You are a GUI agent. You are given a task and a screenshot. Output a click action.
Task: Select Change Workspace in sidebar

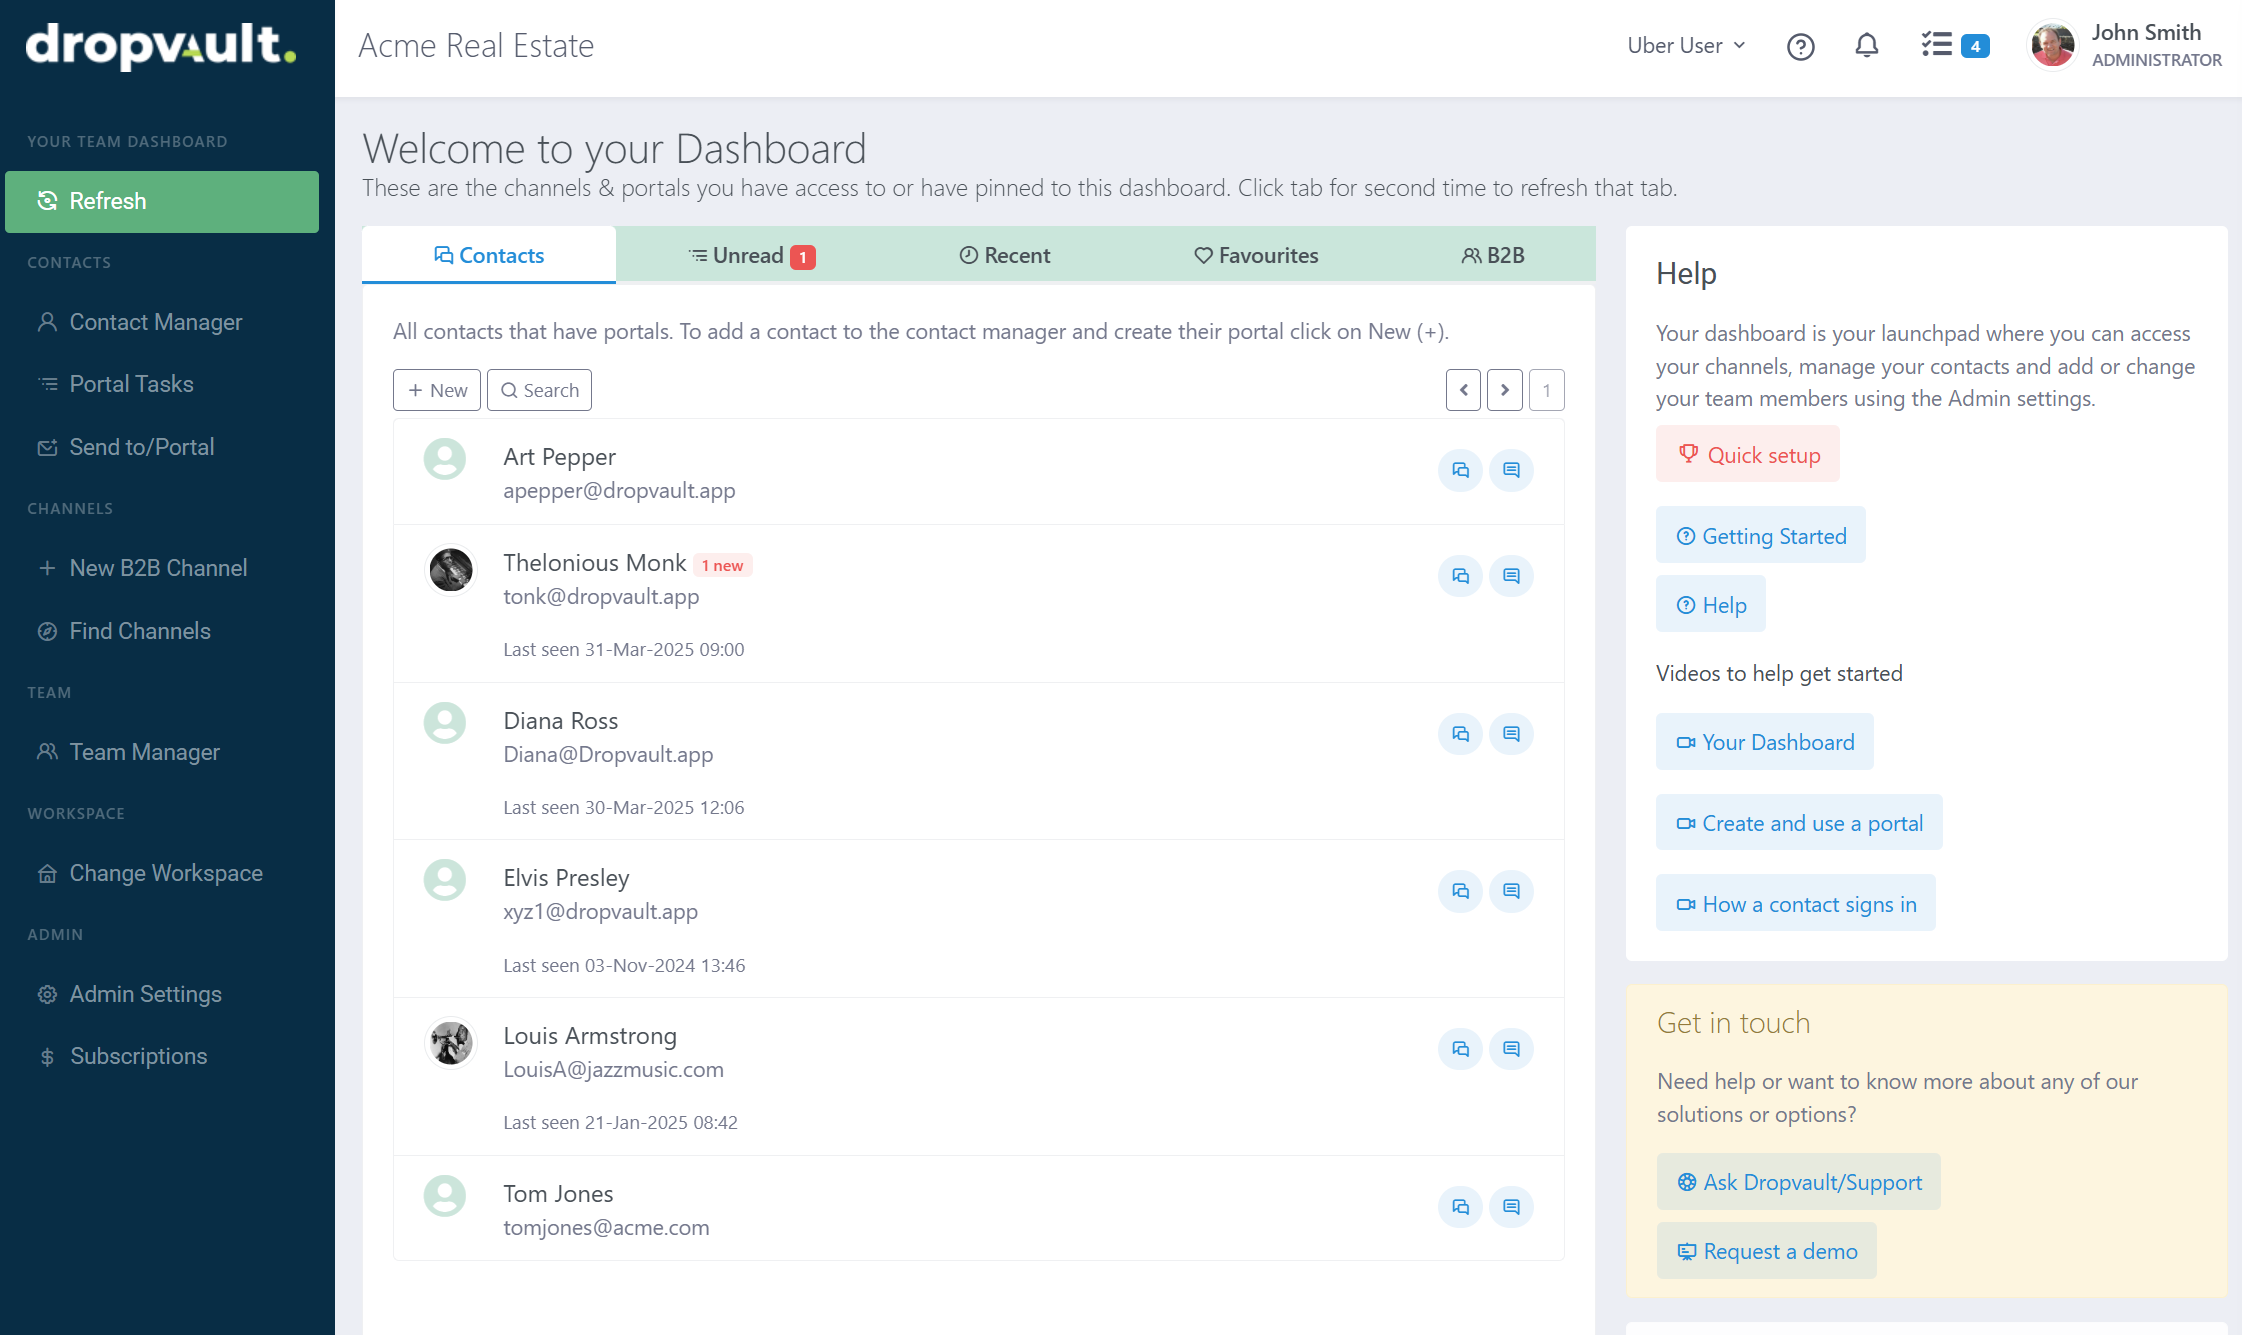pyautogui.click(x=150, y=873)
